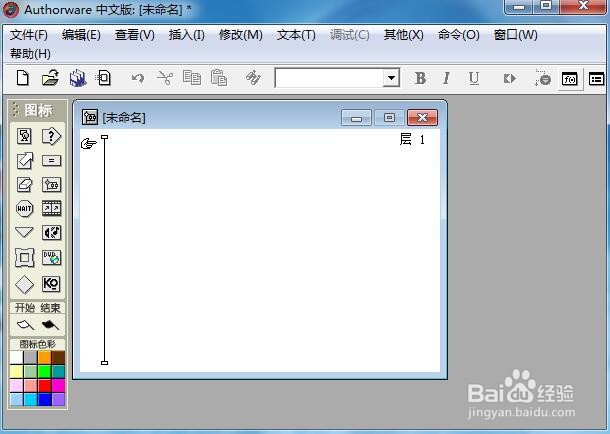Maximize the [未命名] design window
The width and height of the screenshot is (610, 434).
pos(389,118)
